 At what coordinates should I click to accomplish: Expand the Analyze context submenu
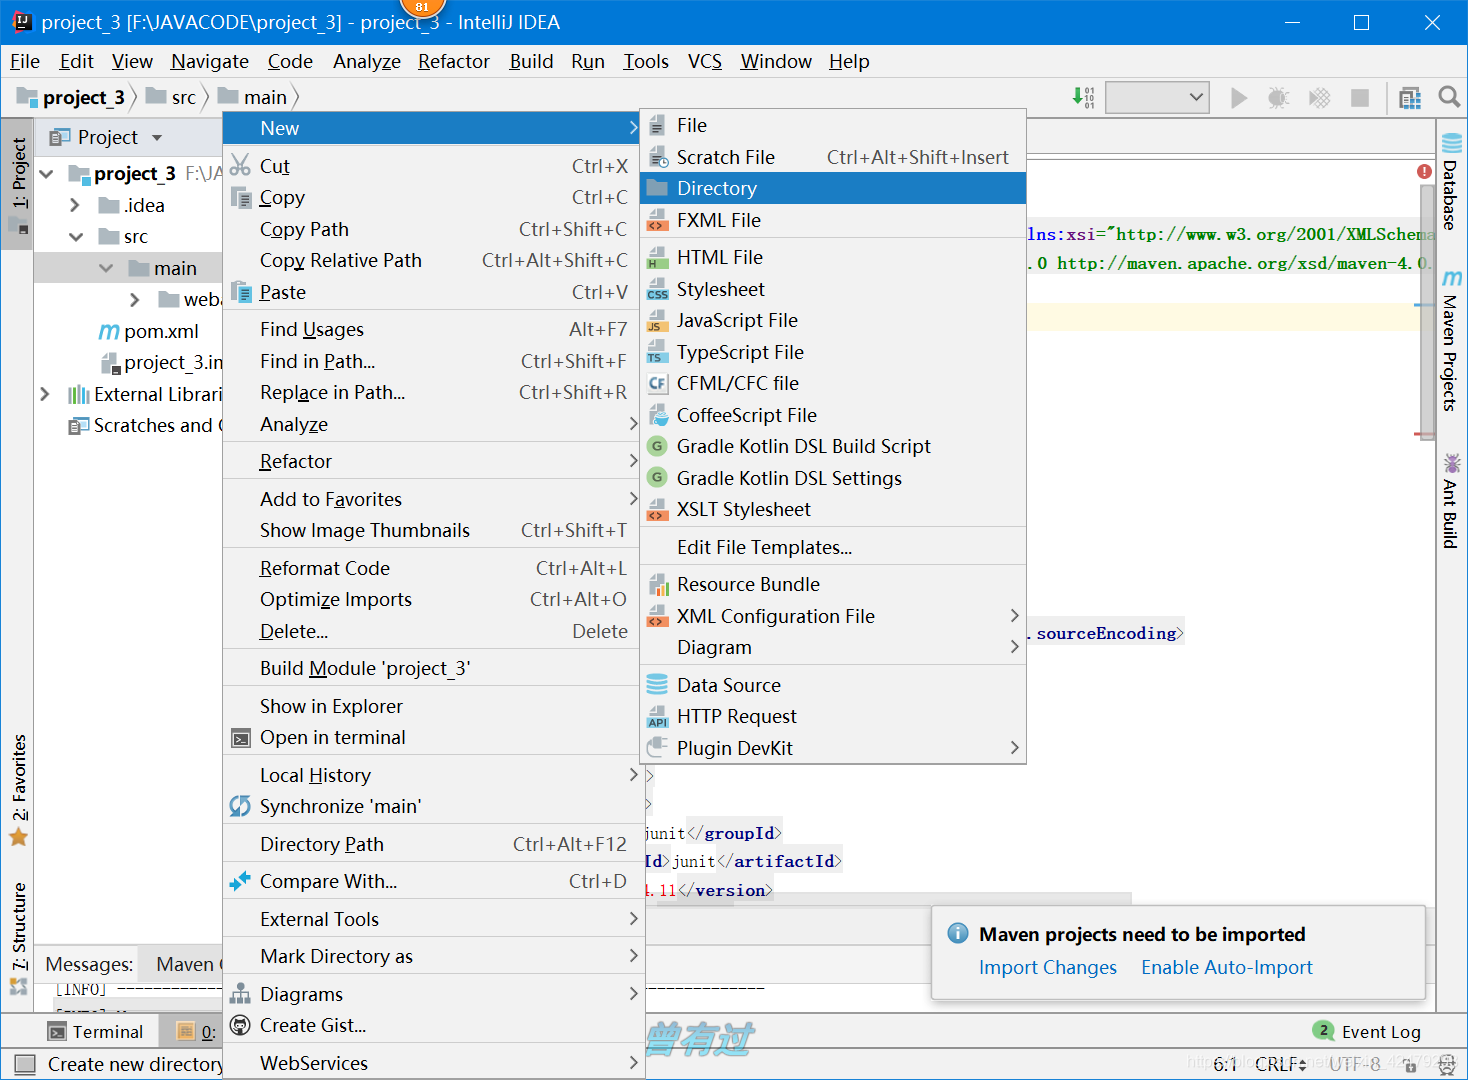coord(433,424)
